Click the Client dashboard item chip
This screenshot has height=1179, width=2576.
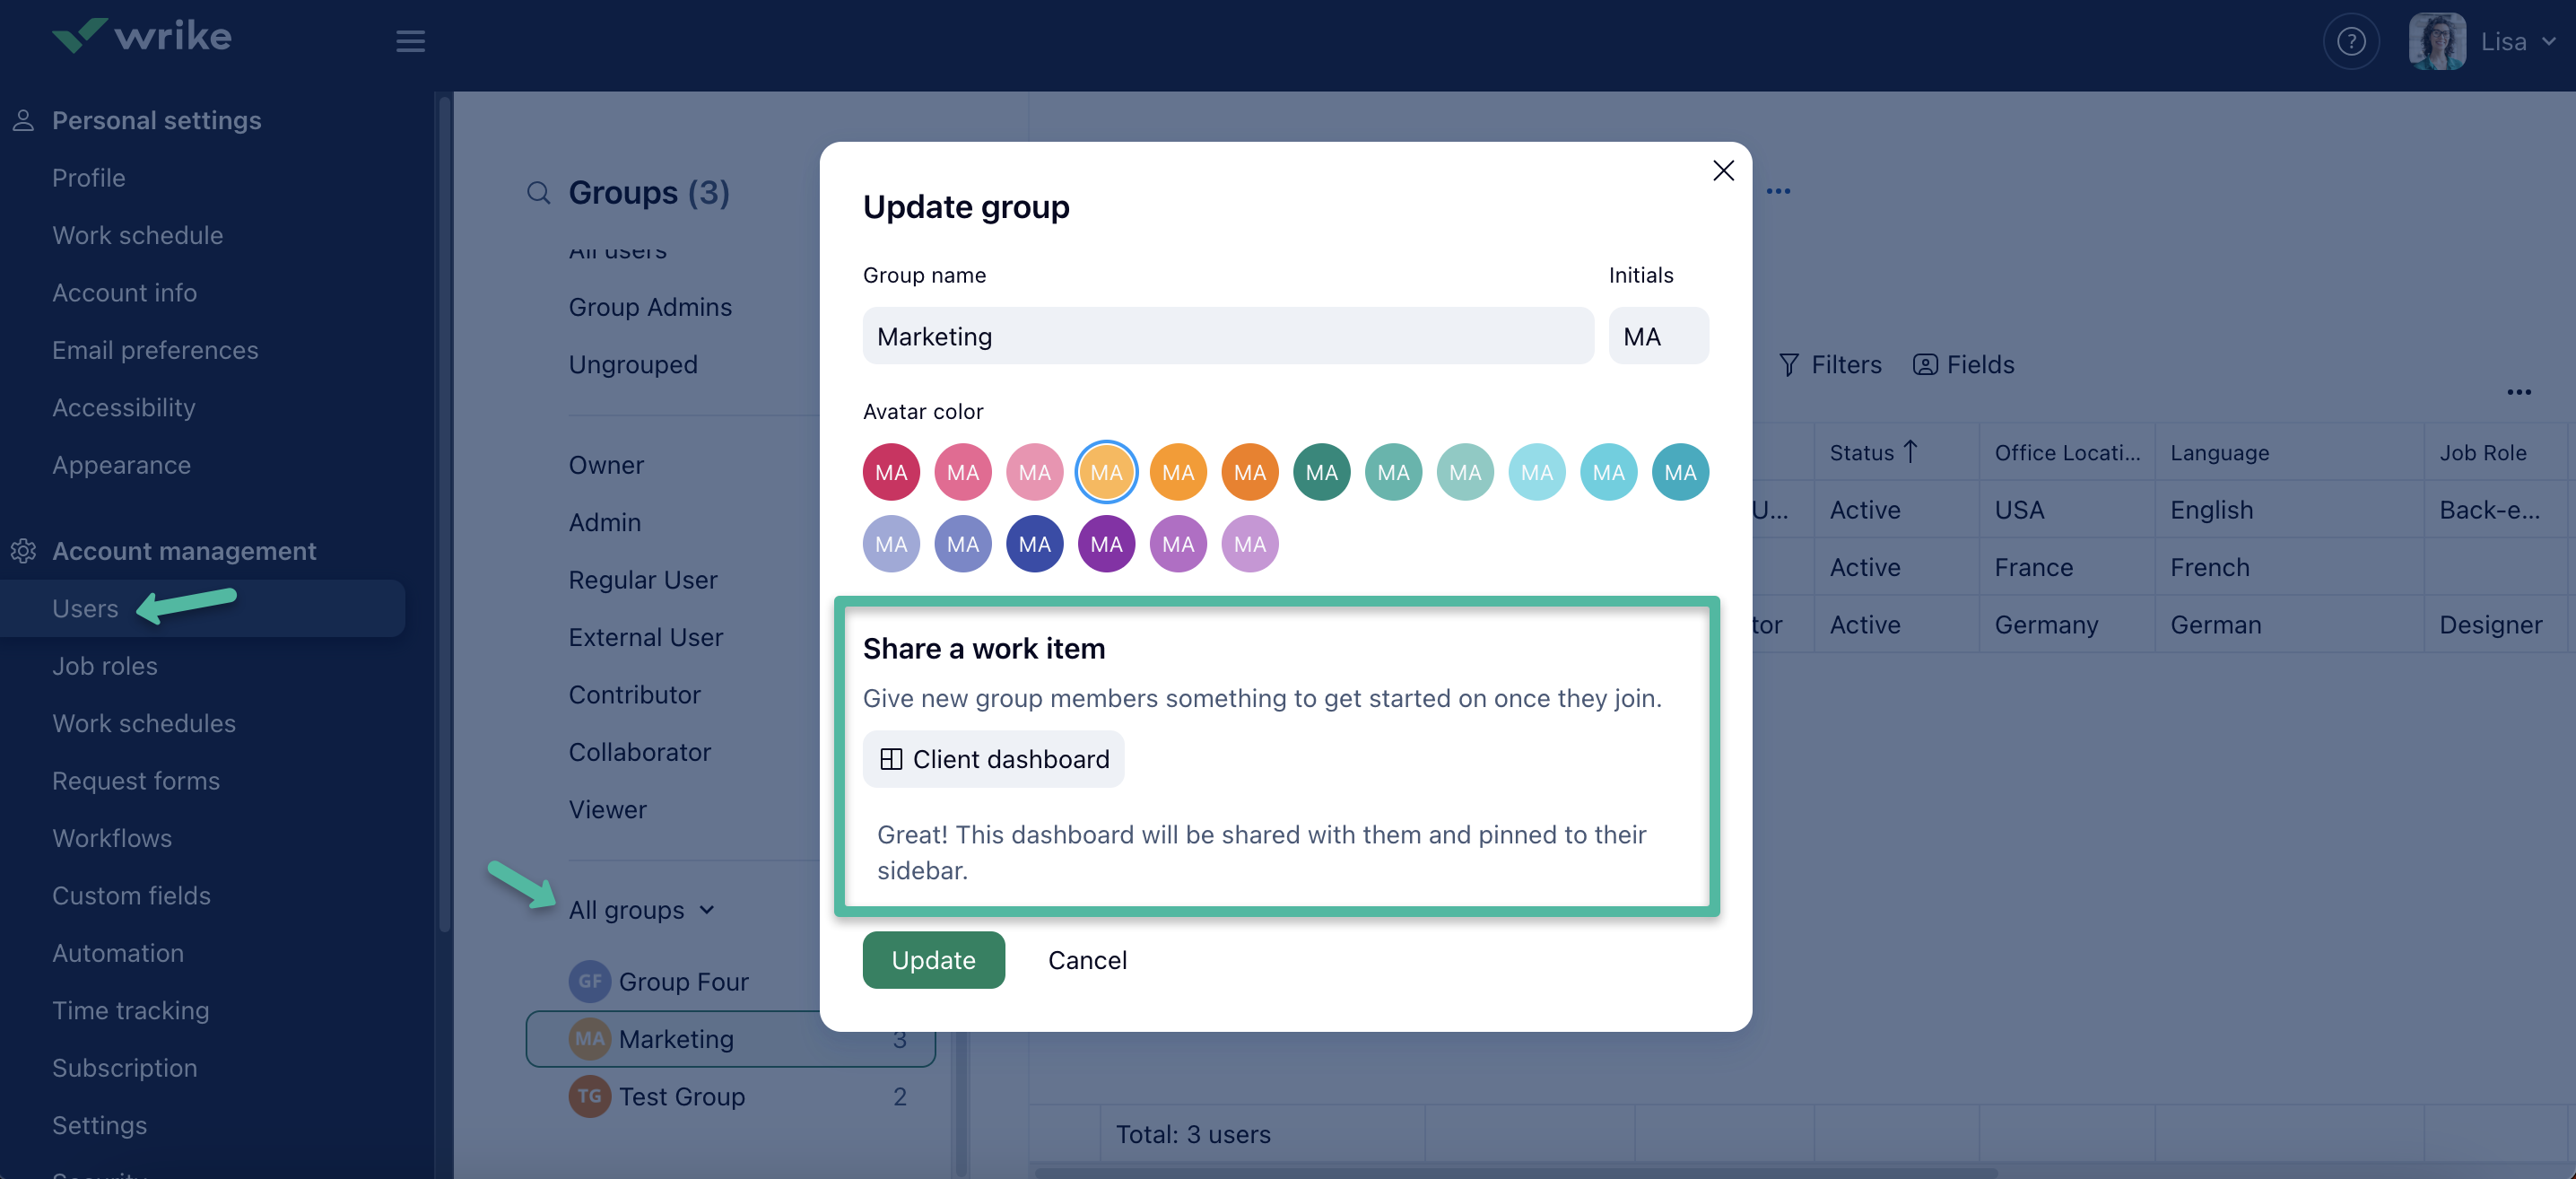click(x=993, y=759)
